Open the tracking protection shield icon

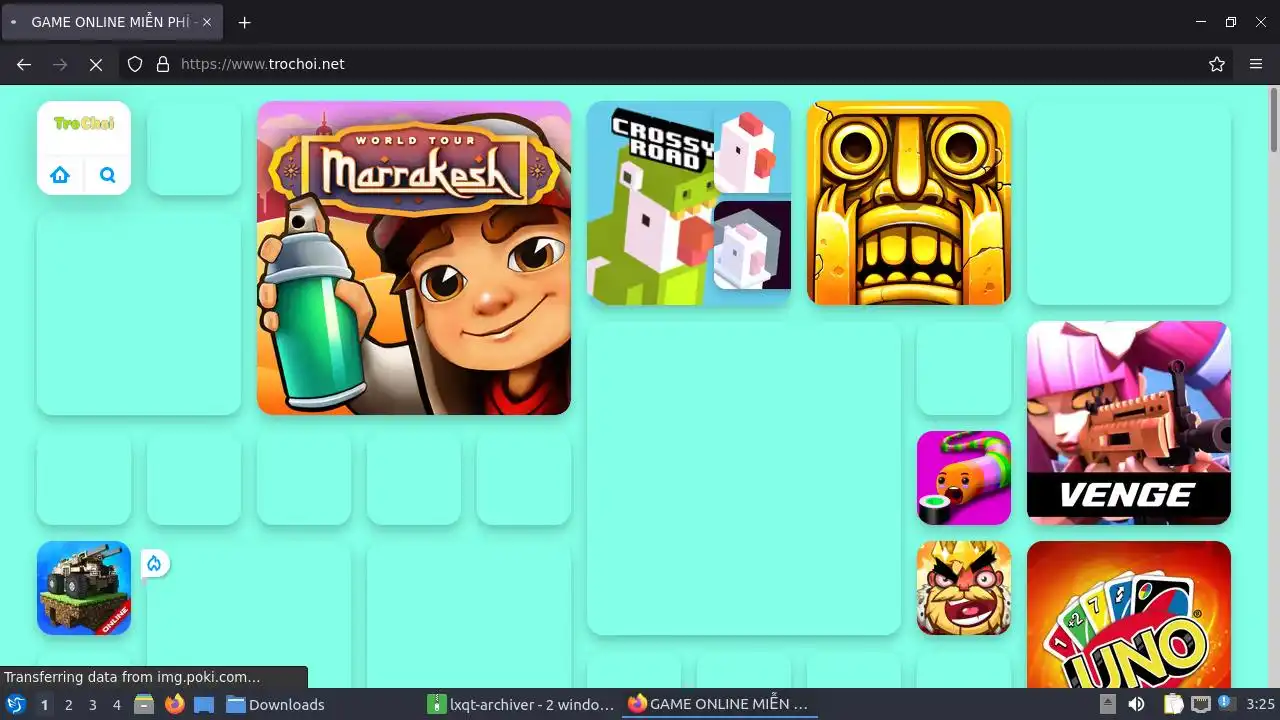point(136,64)
